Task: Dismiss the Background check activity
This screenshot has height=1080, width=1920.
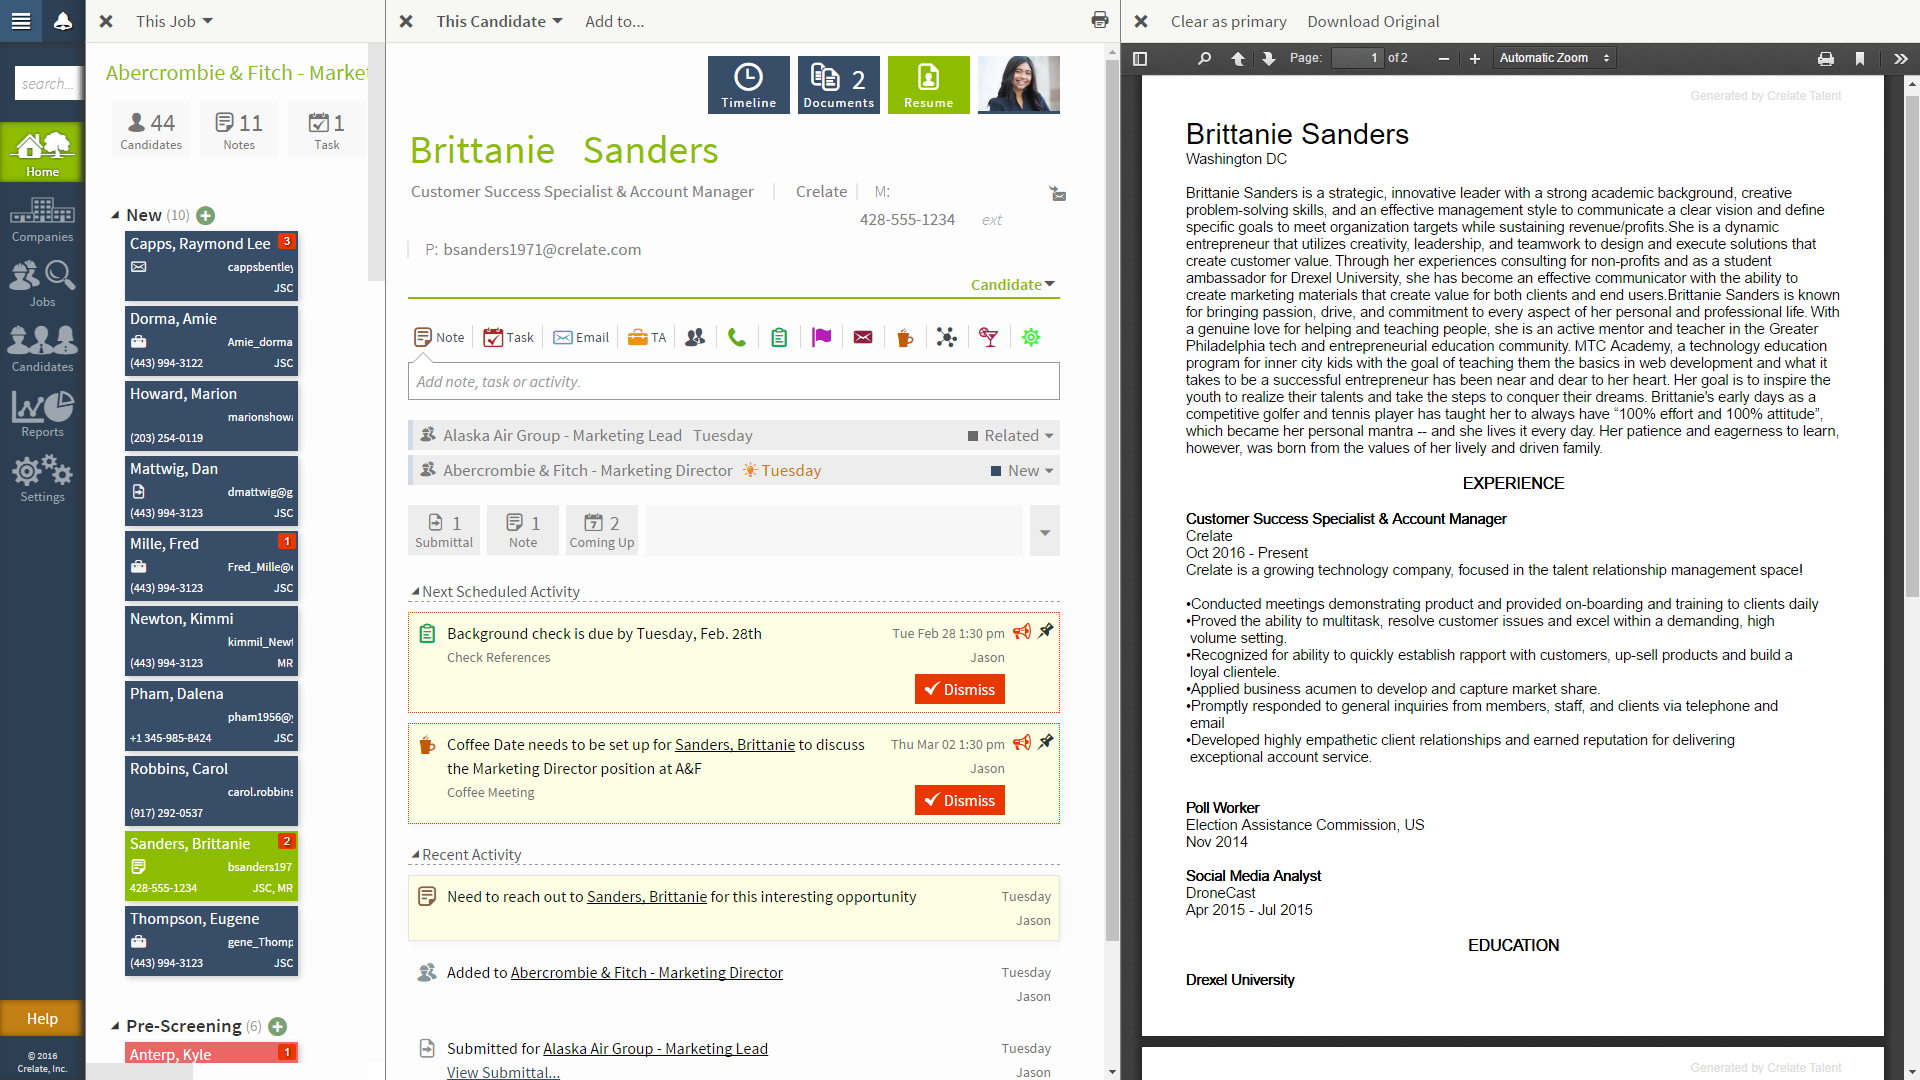Action: tap(959, 689)
